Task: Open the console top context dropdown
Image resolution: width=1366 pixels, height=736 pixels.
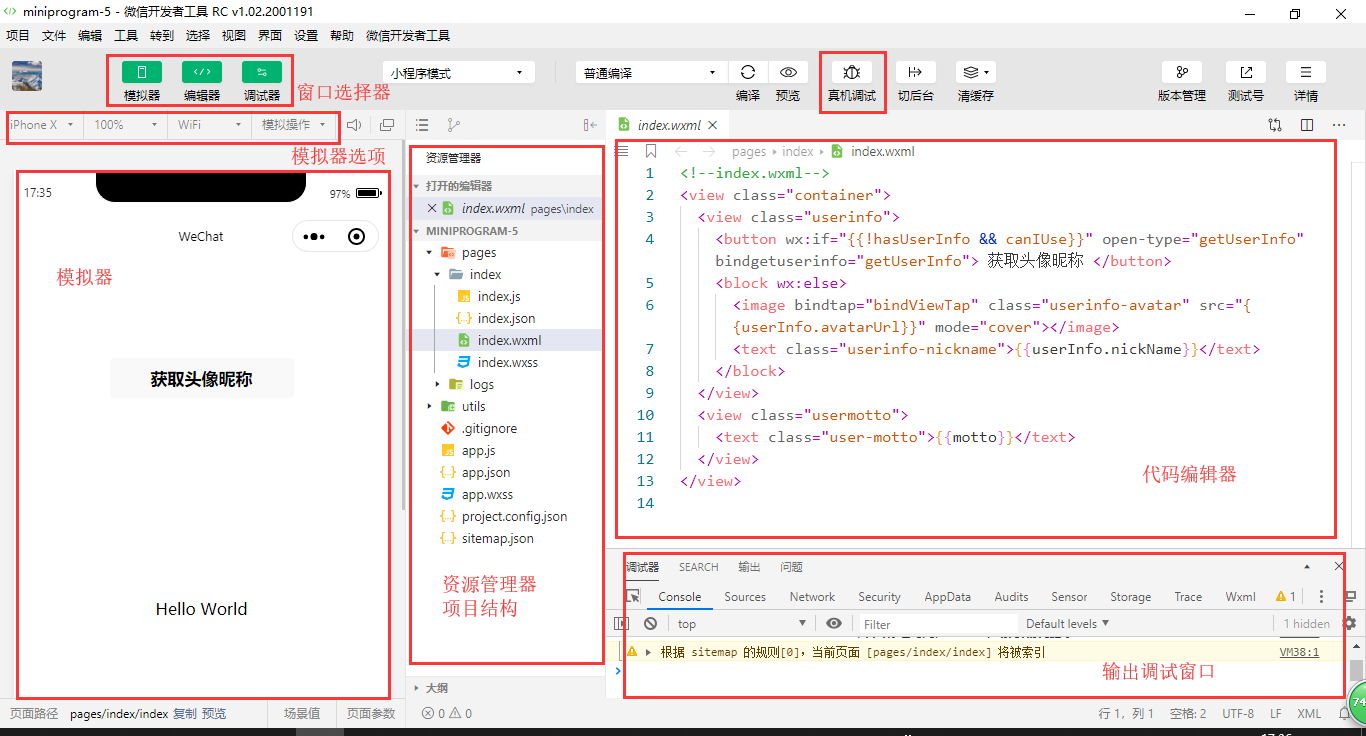Action: click(742, 623)
